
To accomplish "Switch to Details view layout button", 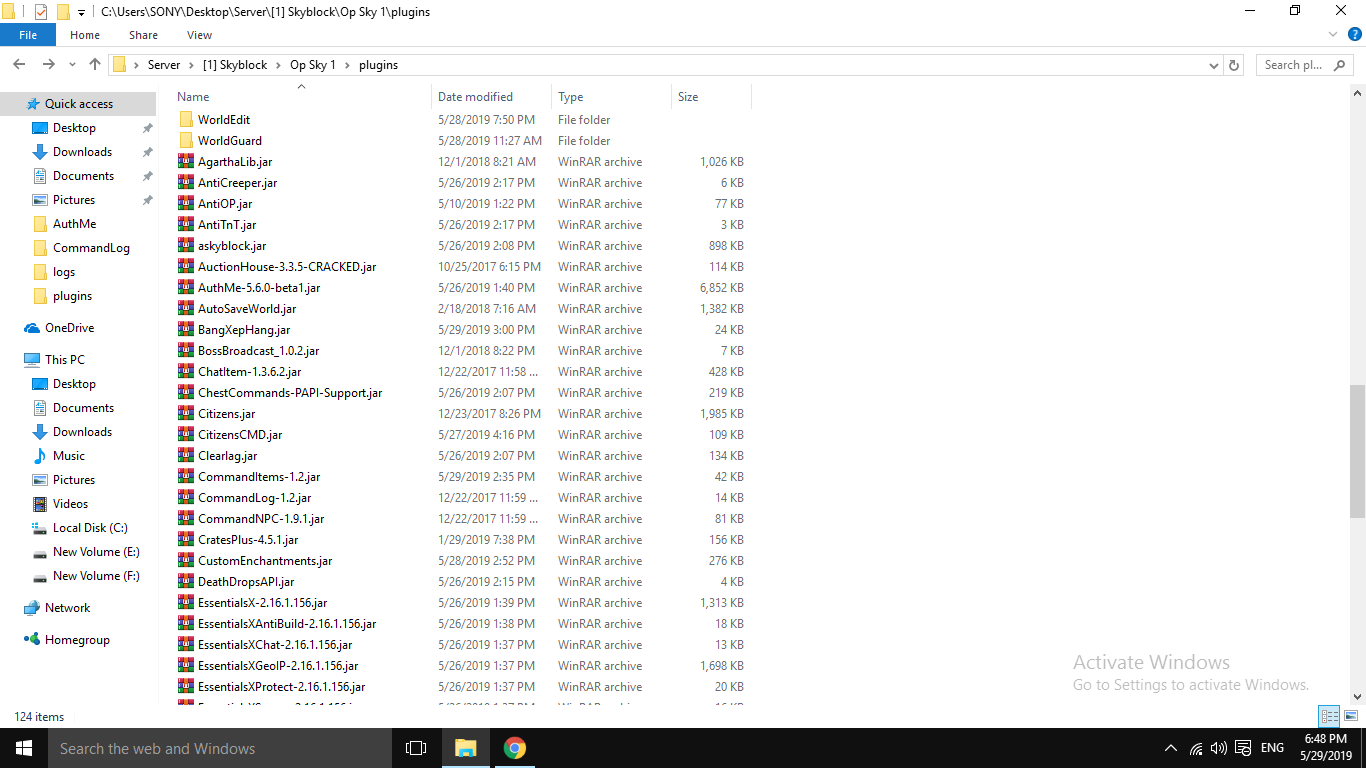I will 1329,716.
